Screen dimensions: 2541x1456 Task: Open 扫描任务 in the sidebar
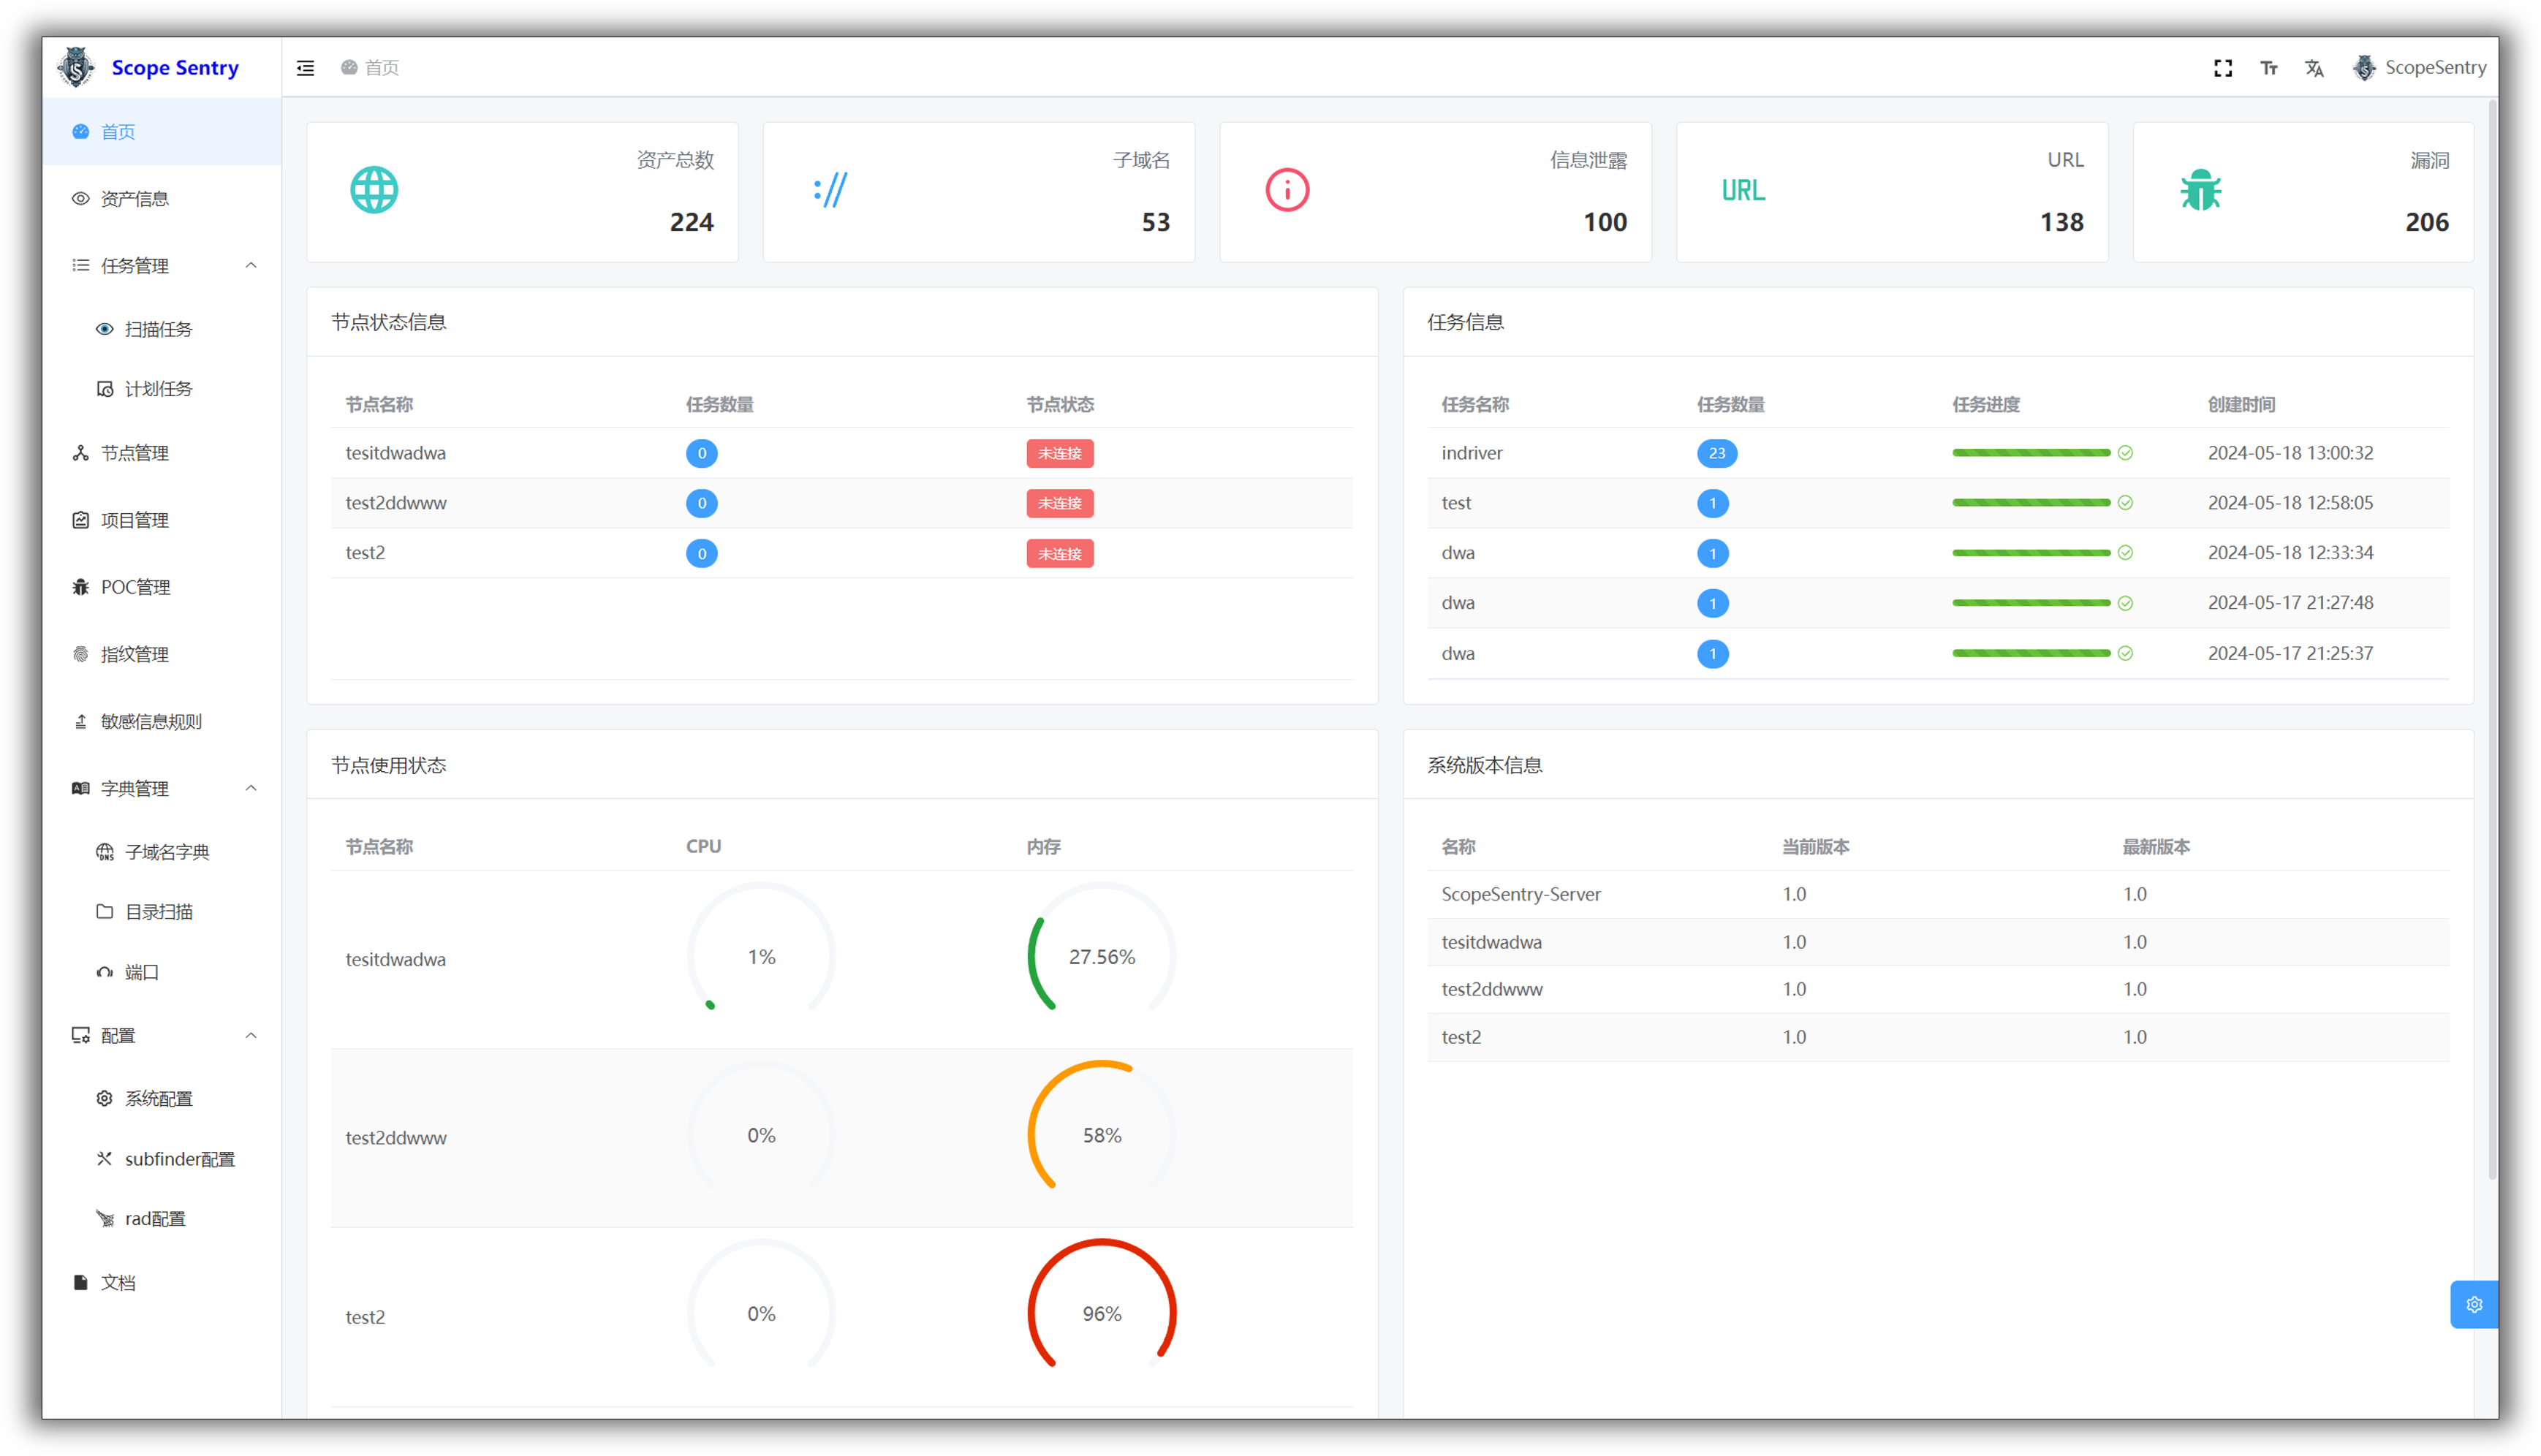click(158, 329)
